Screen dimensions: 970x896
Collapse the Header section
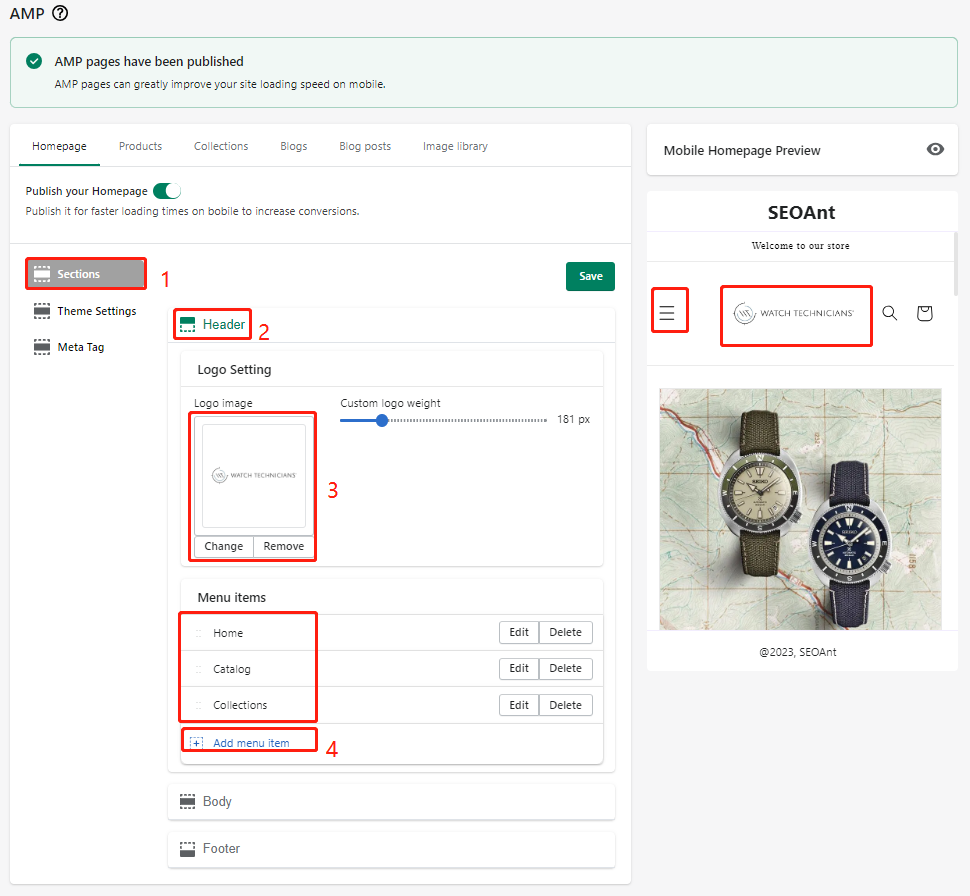pos(391,324)
